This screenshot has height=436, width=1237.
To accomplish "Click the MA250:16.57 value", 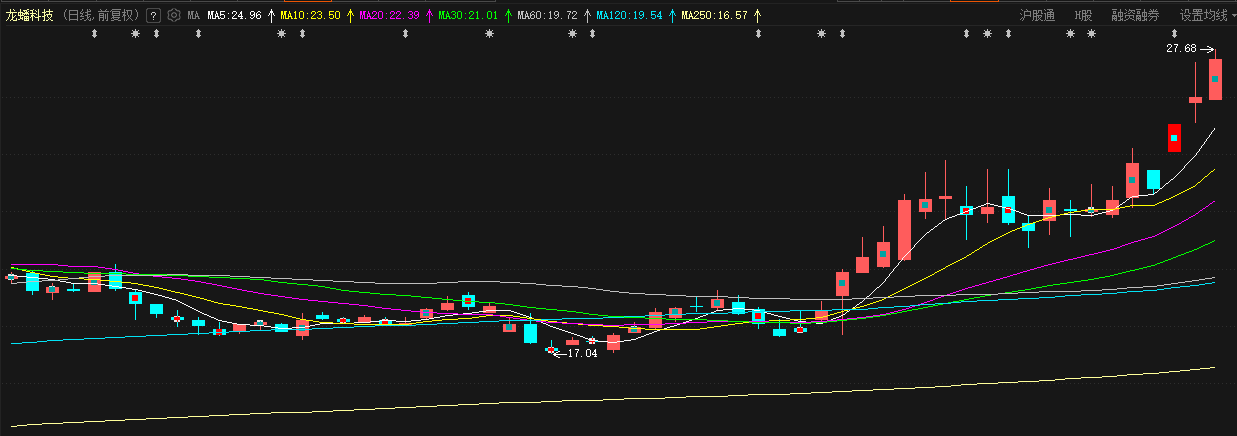I will pos(714,15).
